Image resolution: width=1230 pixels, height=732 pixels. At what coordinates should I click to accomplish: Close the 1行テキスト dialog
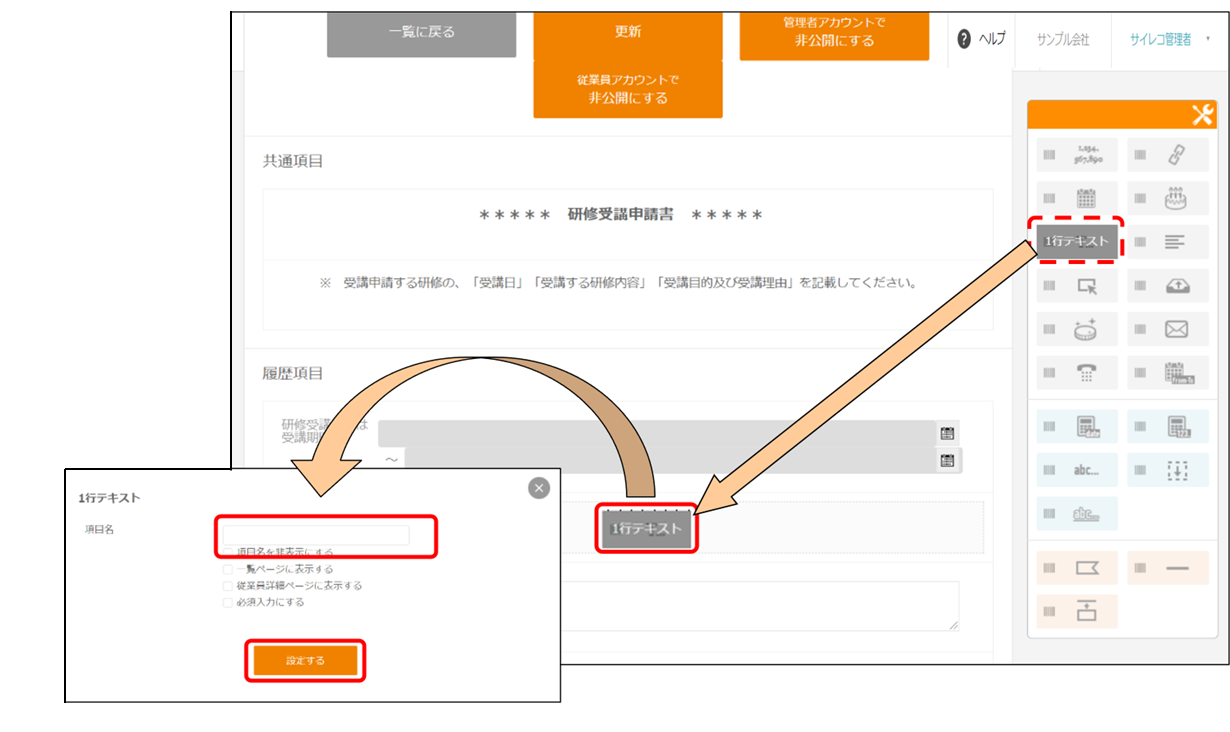point(539,488)
